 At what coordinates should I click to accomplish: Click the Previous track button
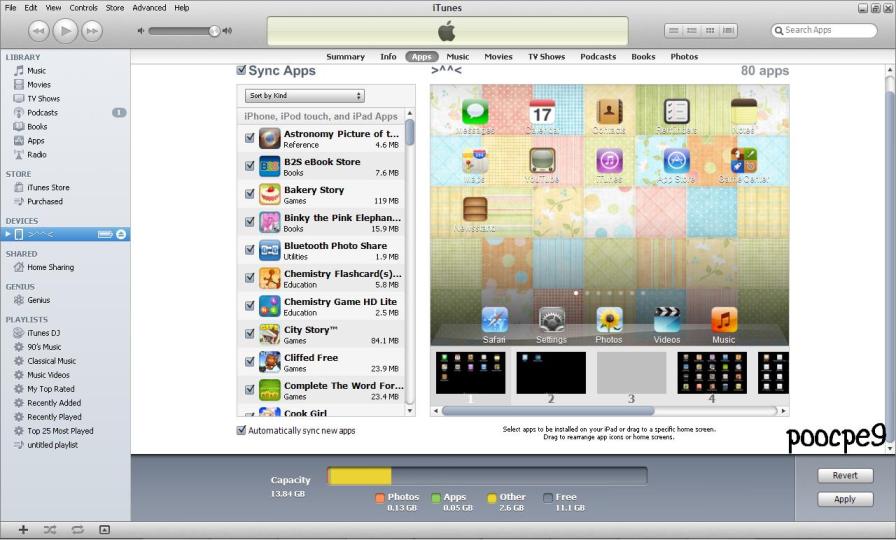point(38,31)
